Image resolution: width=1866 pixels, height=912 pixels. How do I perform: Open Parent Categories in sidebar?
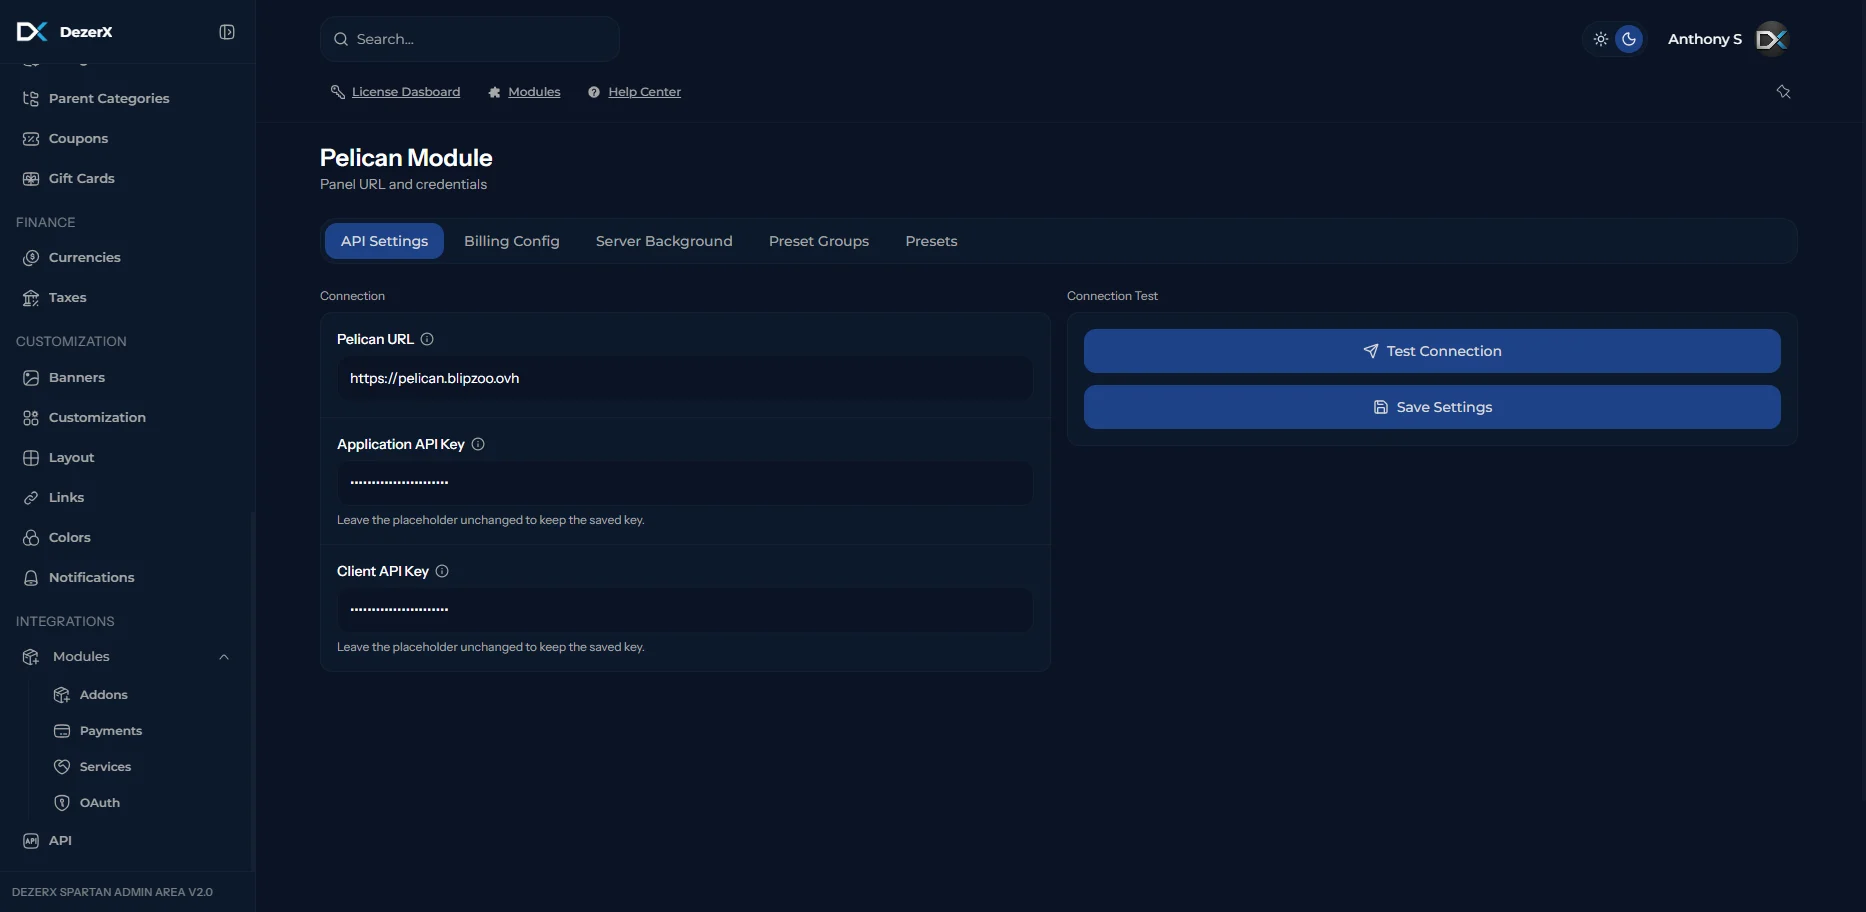109,98
